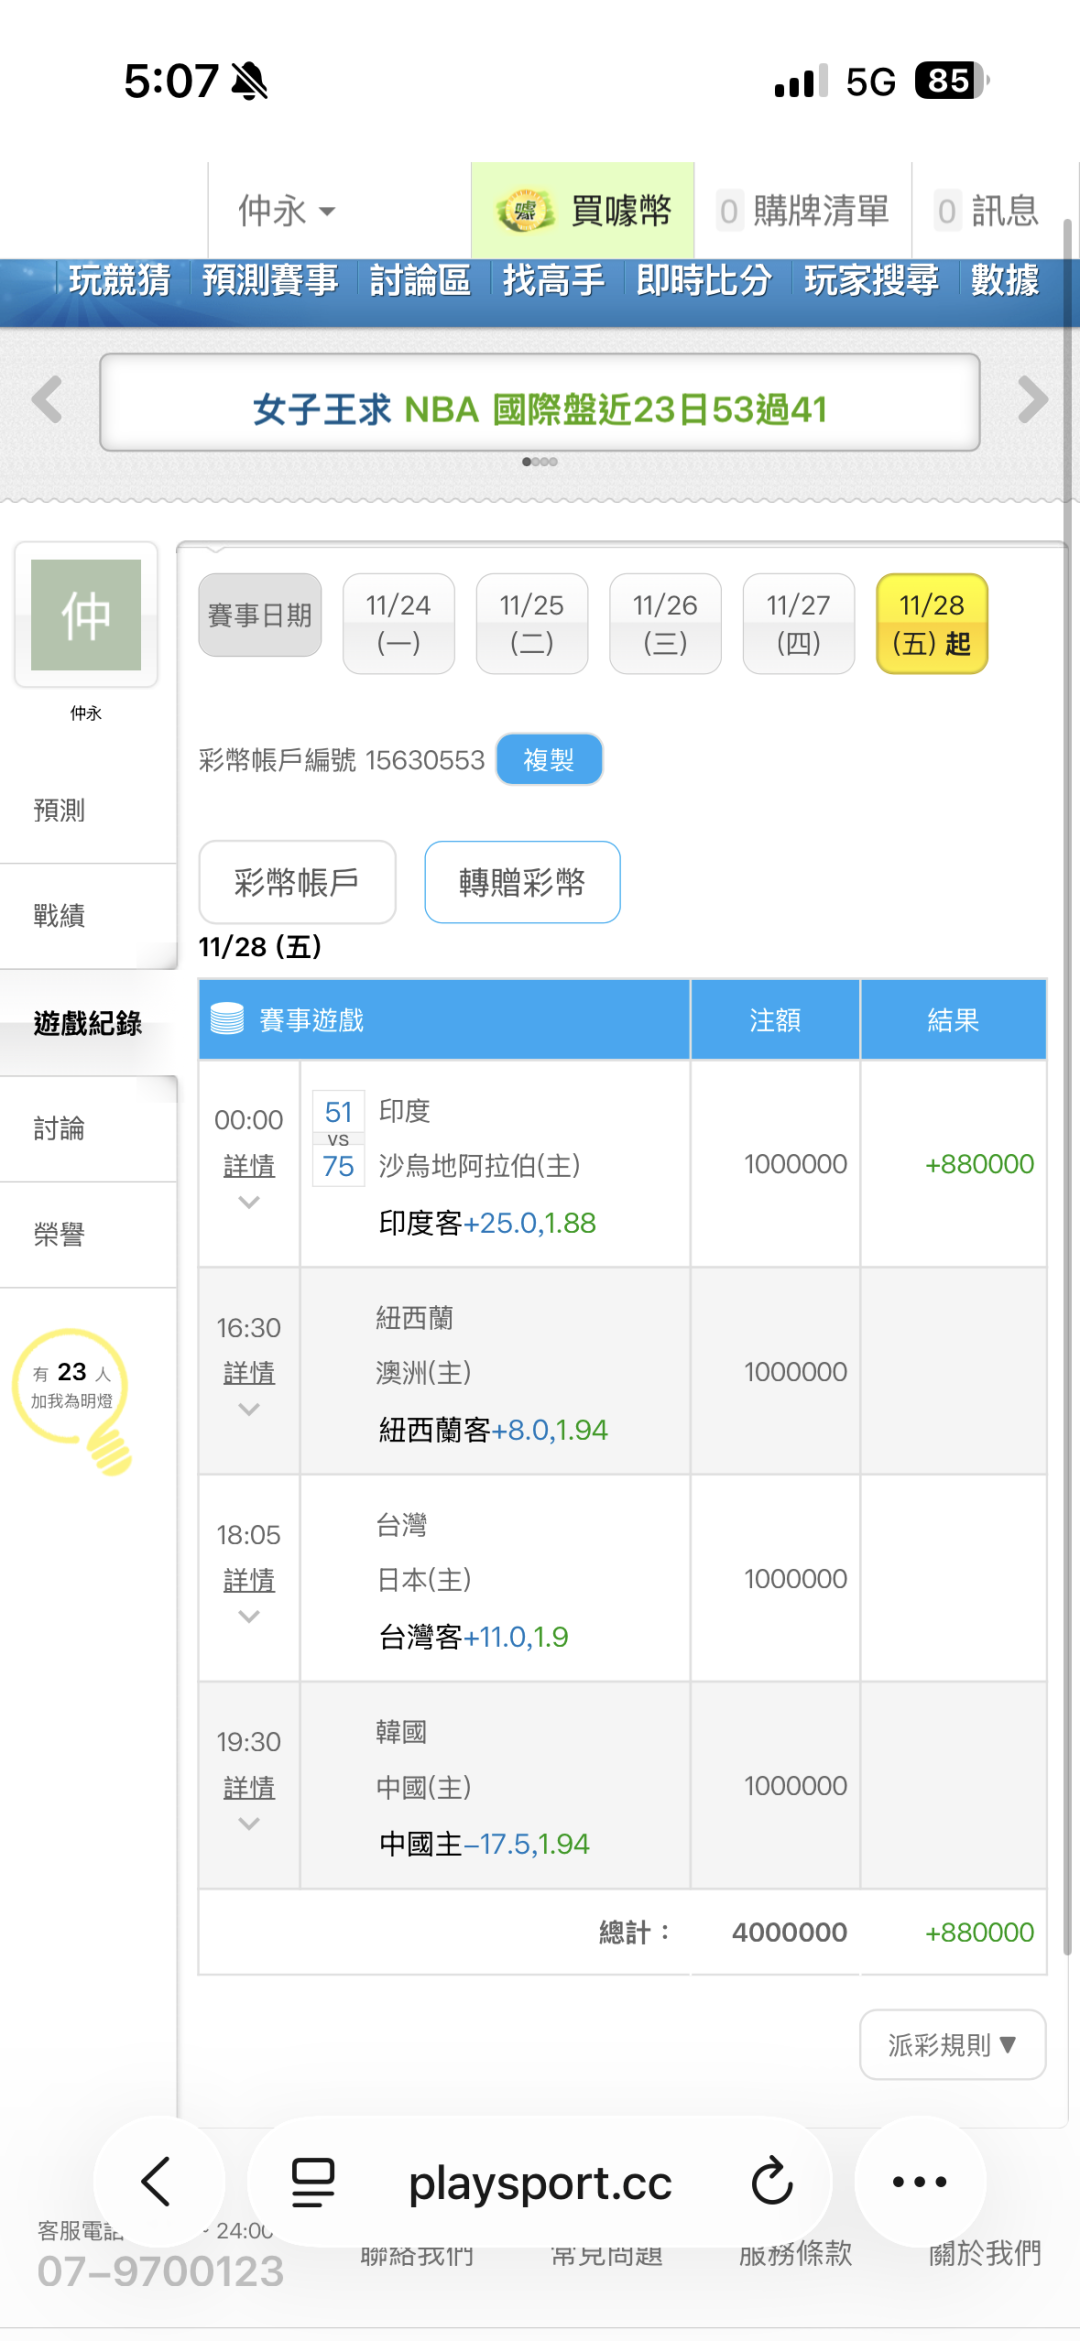1080x2341 pixels.
Task: Go to previous banner with left arrow
Action: 47,400
